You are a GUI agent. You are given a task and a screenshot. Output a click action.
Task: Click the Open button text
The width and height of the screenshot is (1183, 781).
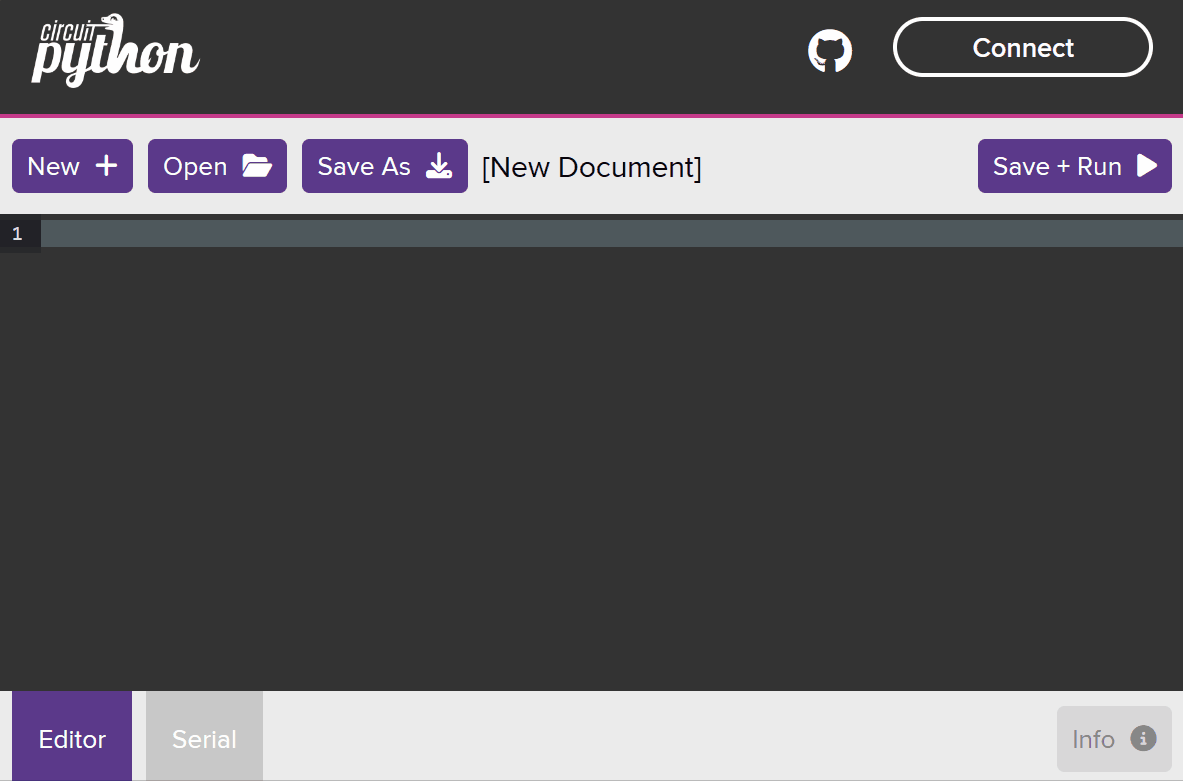click(x=195, y=166)
